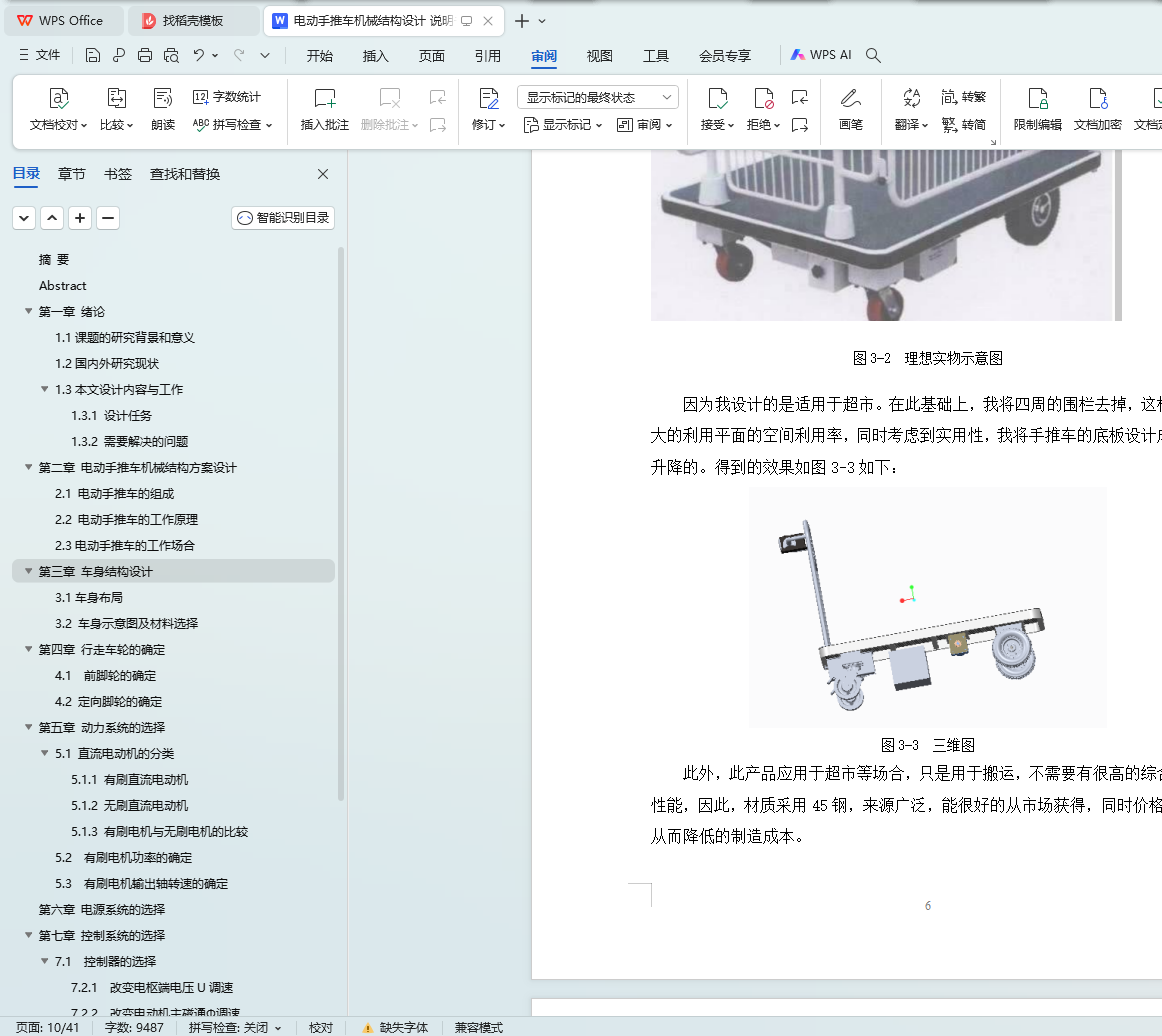This screenshot has width=1162, height=1036.
Task: Click 智能识别目录 button
Action: 283,218
